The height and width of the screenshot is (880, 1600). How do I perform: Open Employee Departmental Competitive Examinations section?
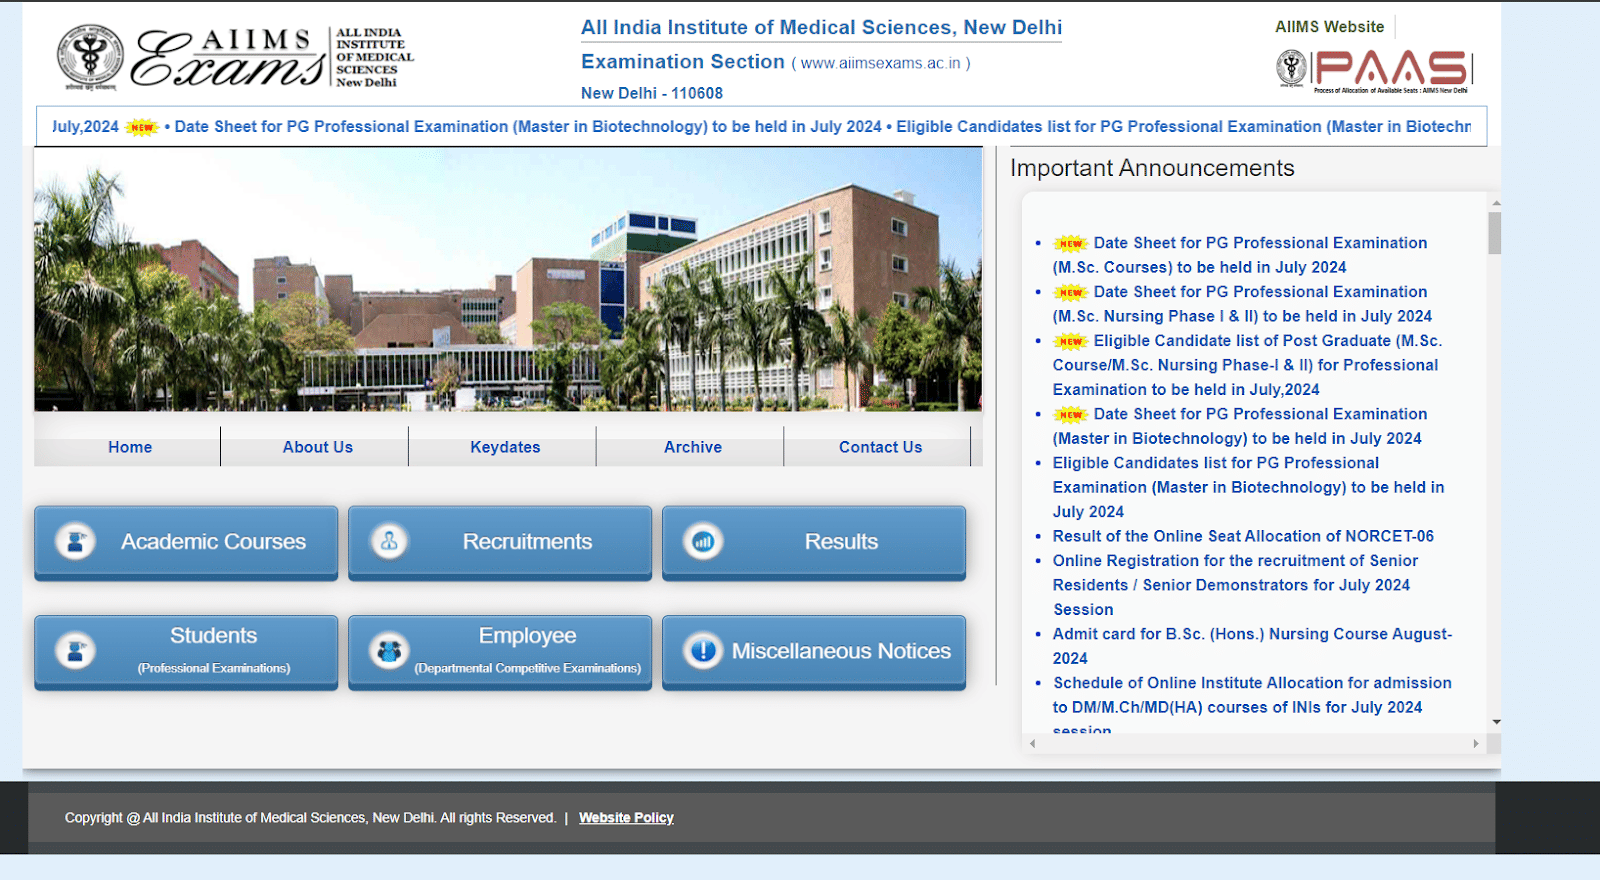[x=500, y=652]
